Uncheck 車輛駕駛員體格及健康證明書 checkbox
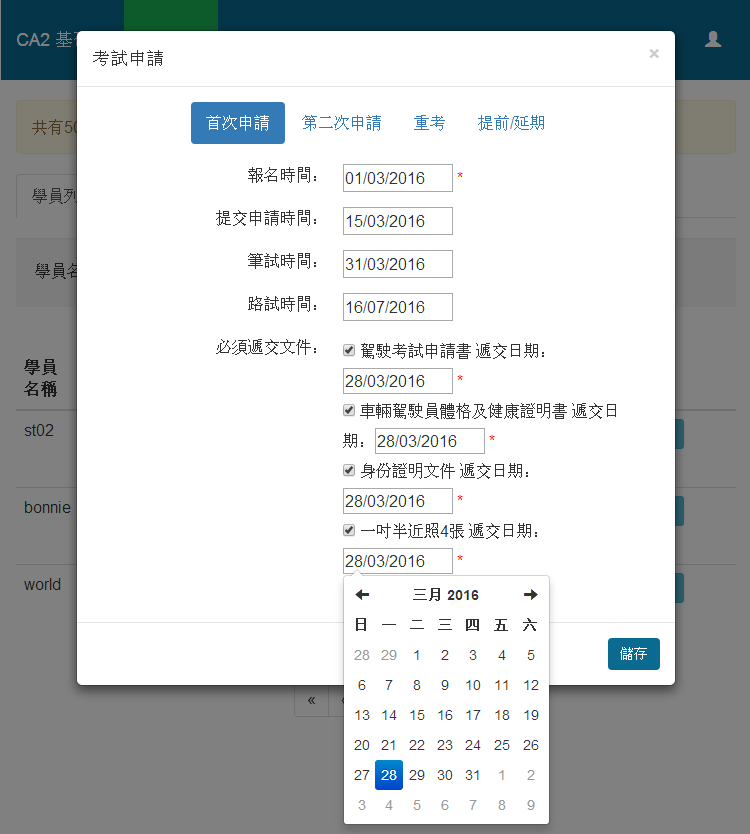750x834 pixels. click(x=349, y=411)
